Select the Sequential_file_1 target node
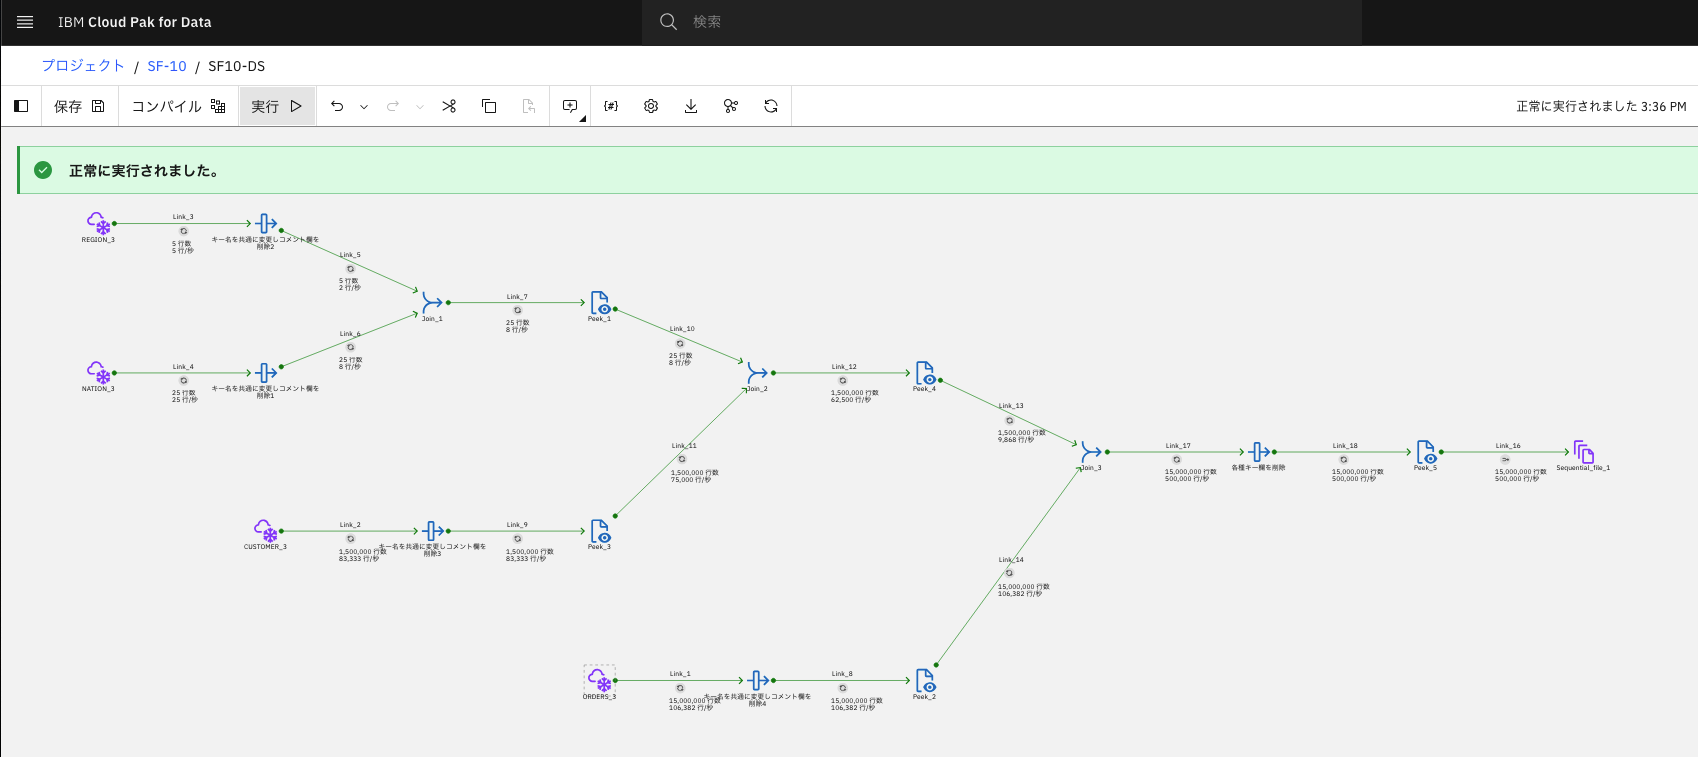 coord(1583,452)
